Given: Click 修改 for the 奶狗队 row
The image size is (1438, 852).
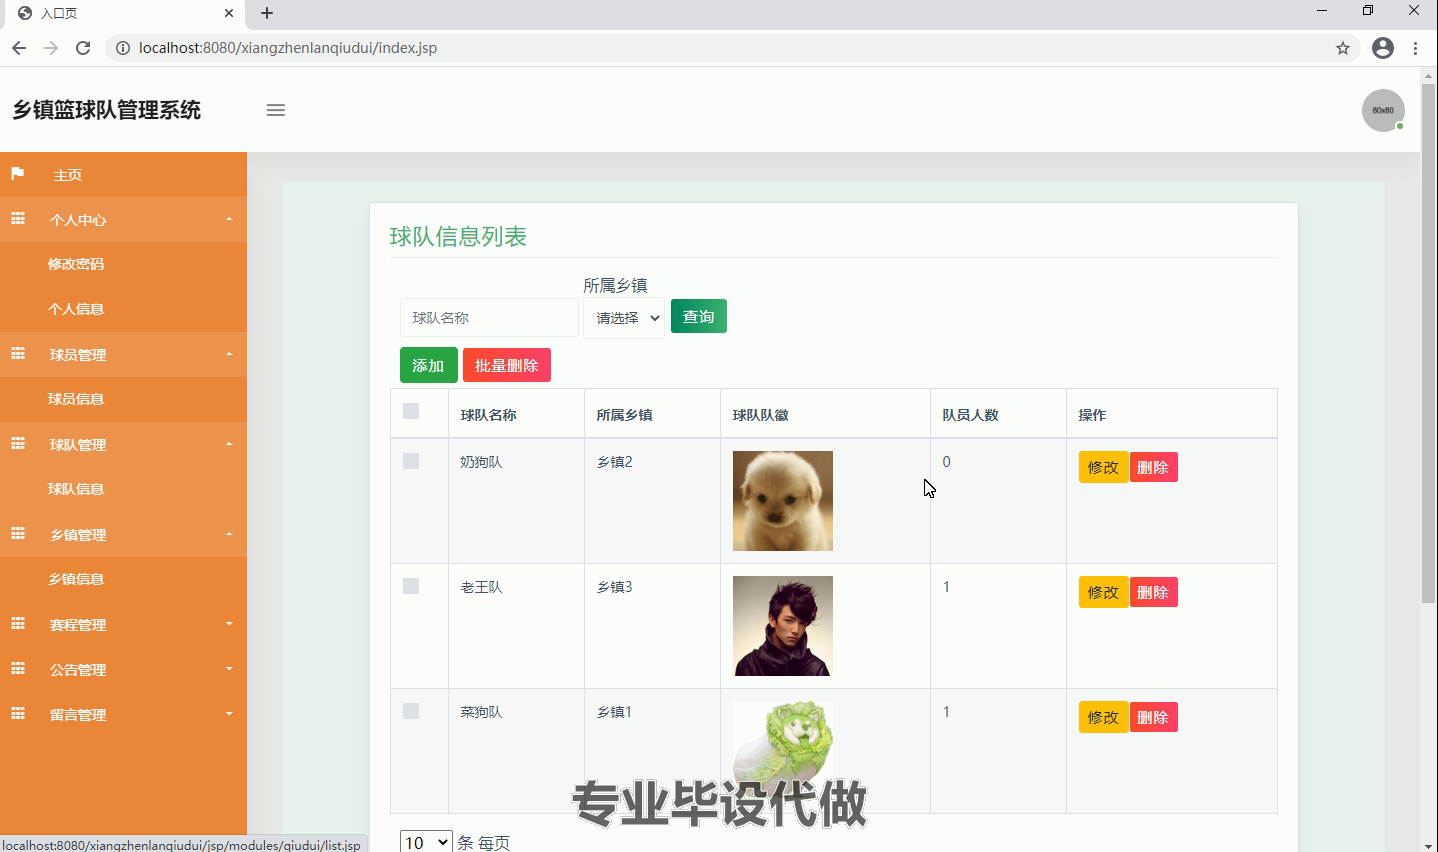Looking at the screenshot, I should point(1104,467).
